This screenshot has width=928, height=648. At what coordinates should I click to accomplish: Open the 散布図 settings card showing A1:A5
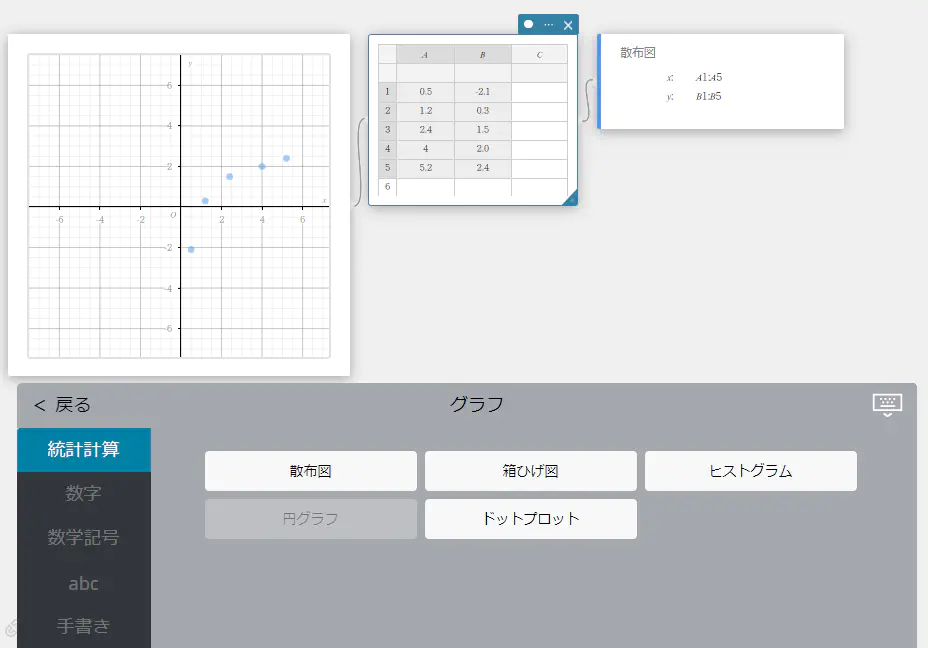pyautogui.click(x=720, y=82)
